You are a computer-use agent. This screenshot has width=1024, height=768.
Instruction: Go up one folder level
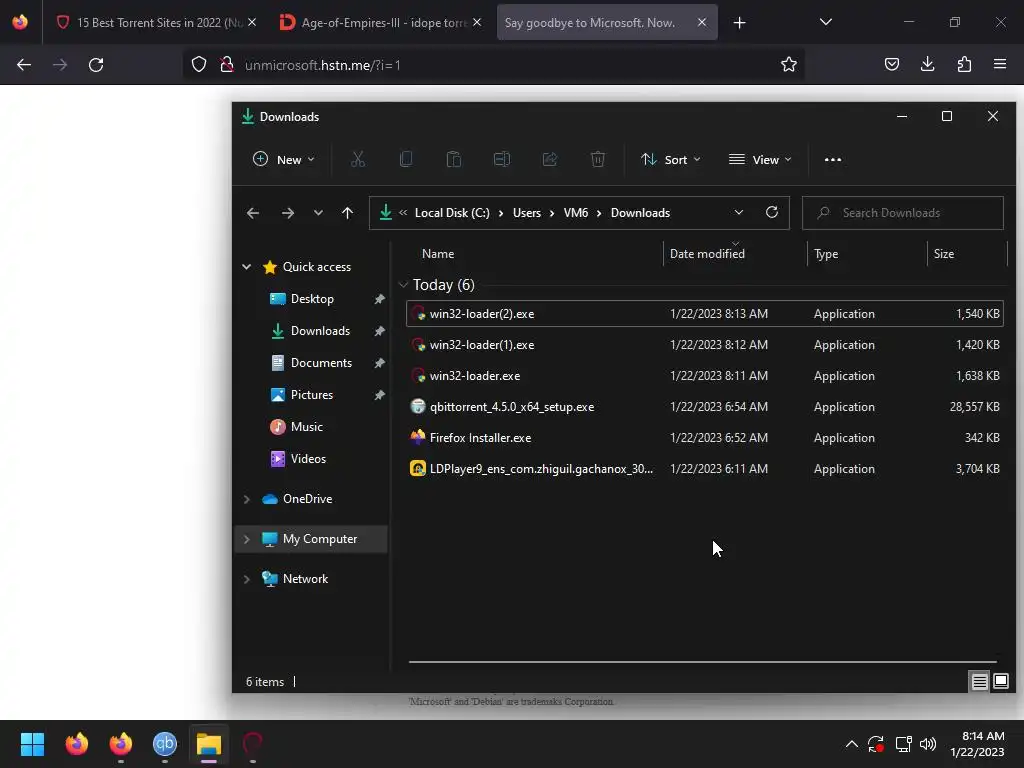(x=347, y=213)
